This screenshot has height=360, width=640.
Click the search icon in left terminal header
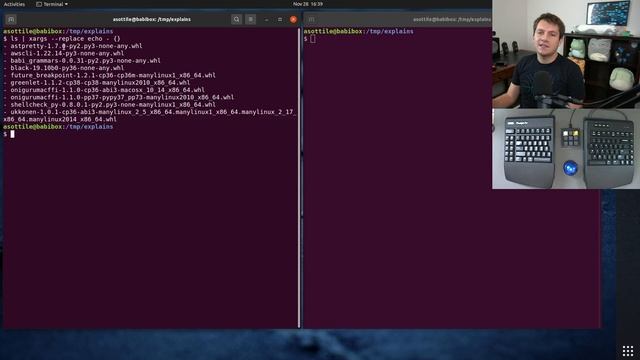coord(236,19)
